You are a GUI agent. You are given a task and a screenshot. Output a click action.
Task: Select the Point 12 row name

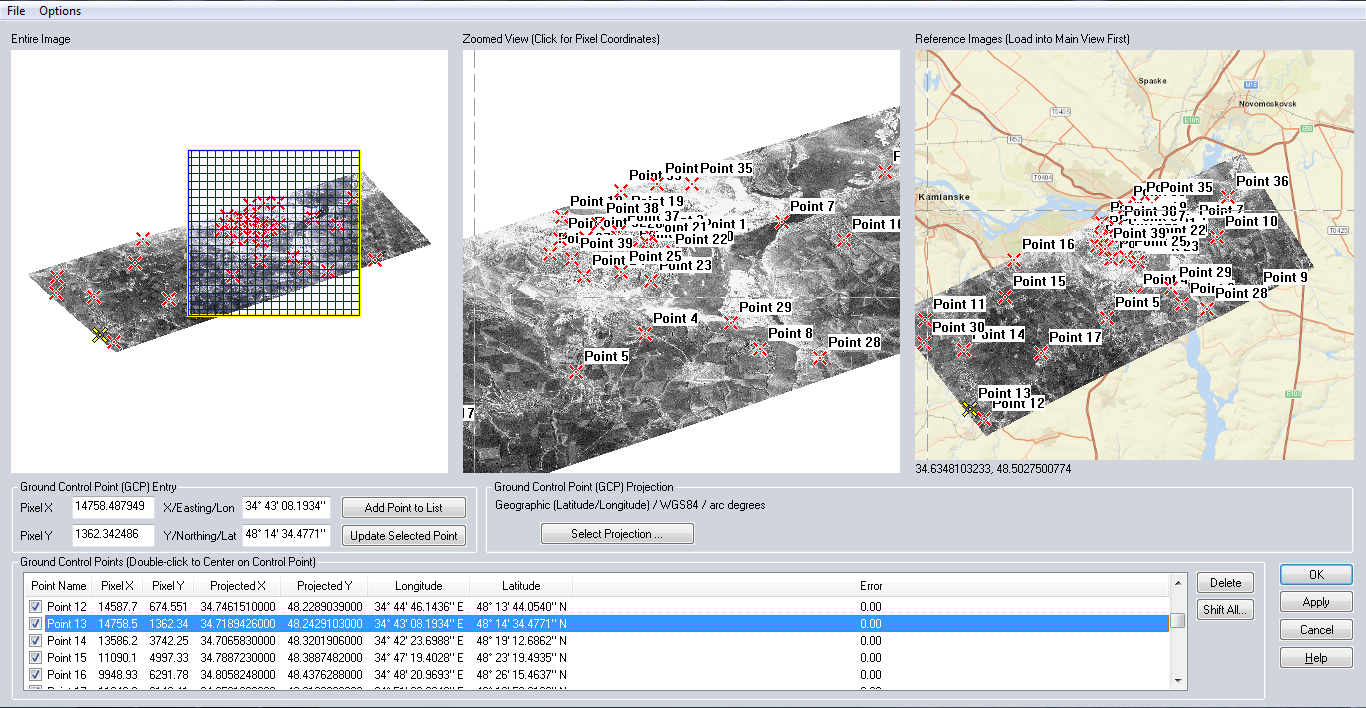67,607
